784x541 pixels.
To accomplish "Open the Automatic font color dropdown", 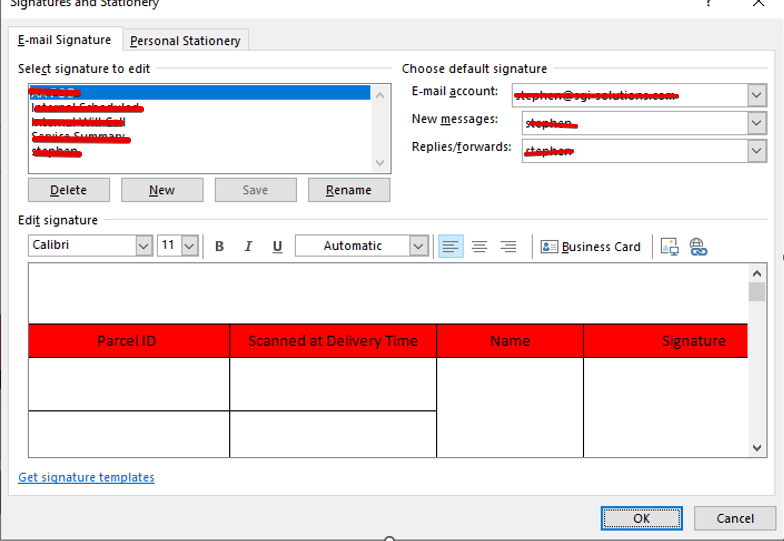I will pyautogui.click(x=418, y=246).
